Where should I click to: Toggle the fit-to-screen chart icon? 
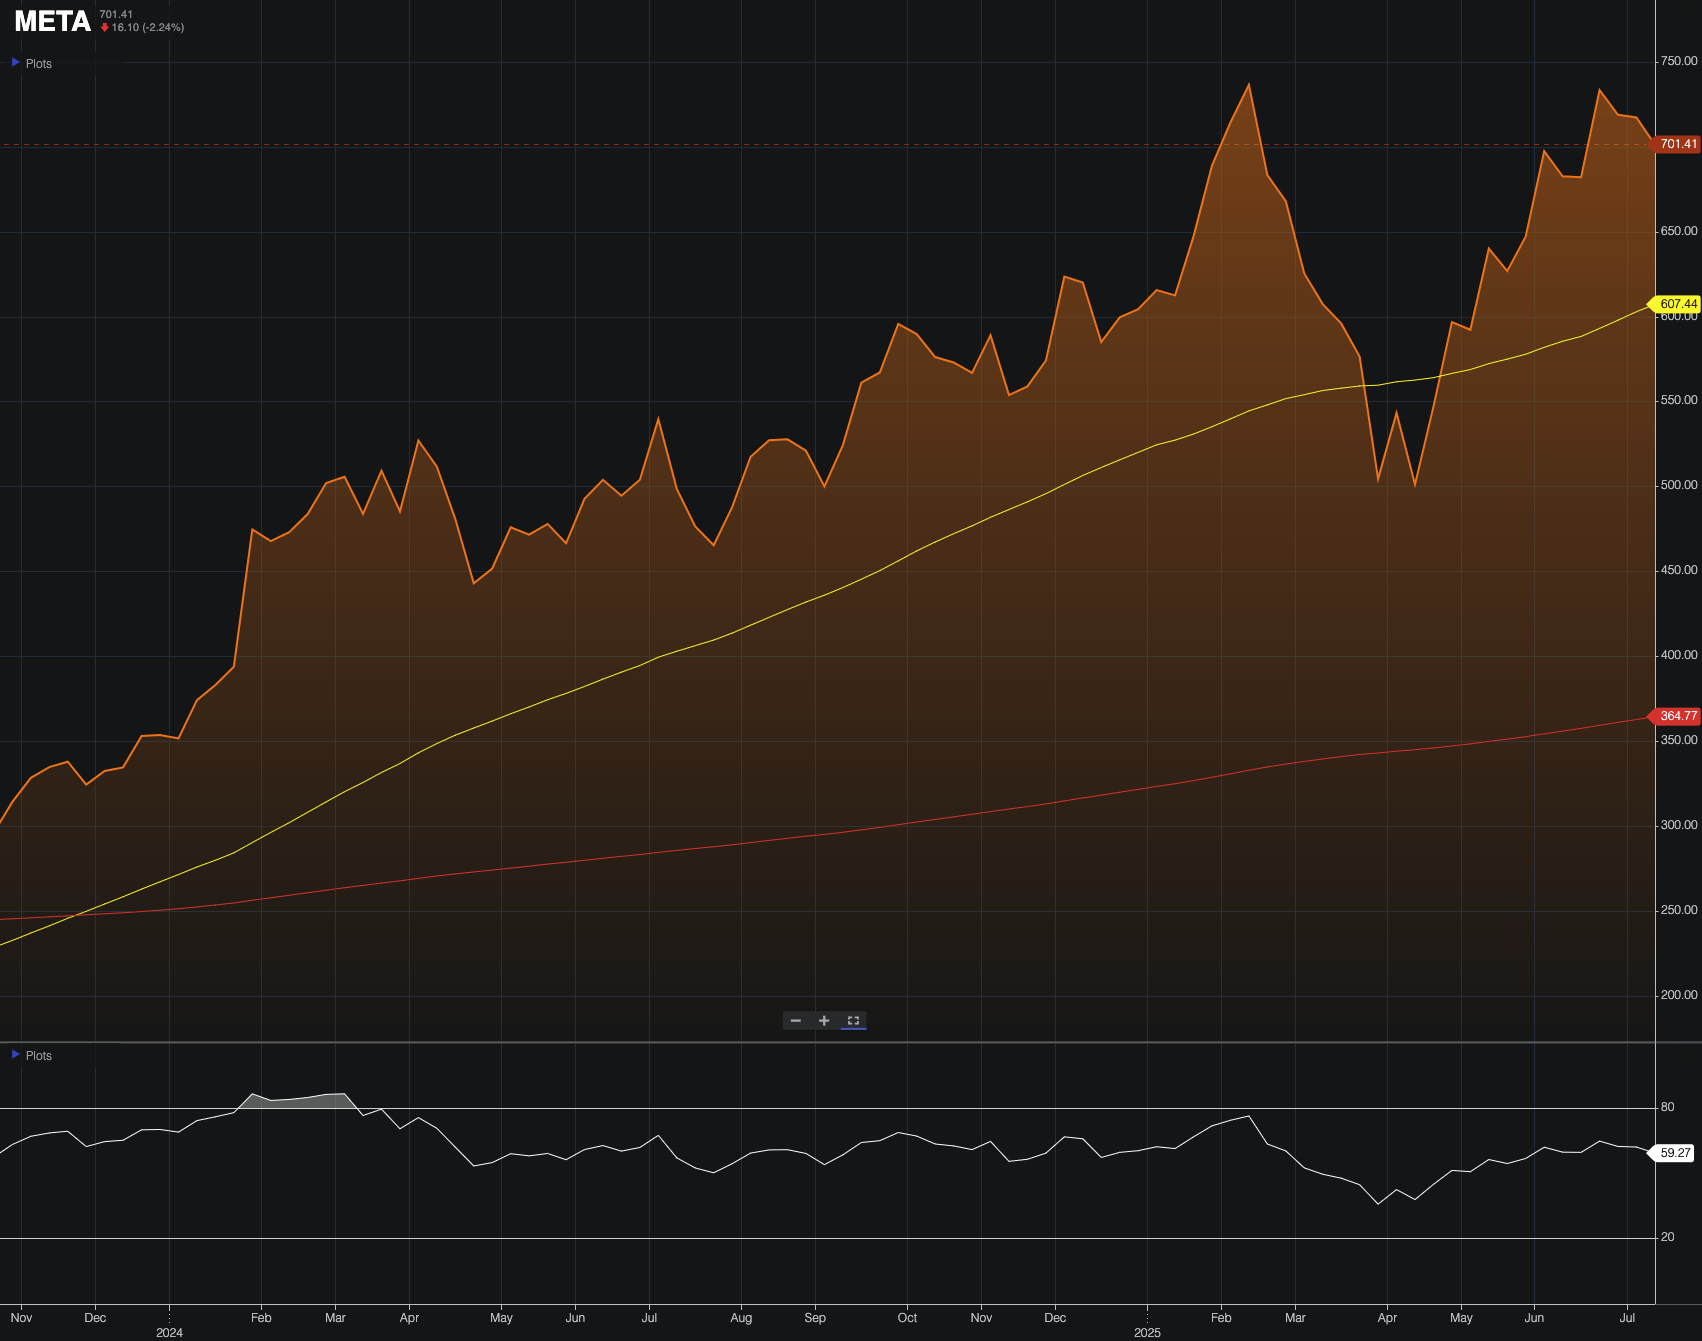tap(853, 1021)
